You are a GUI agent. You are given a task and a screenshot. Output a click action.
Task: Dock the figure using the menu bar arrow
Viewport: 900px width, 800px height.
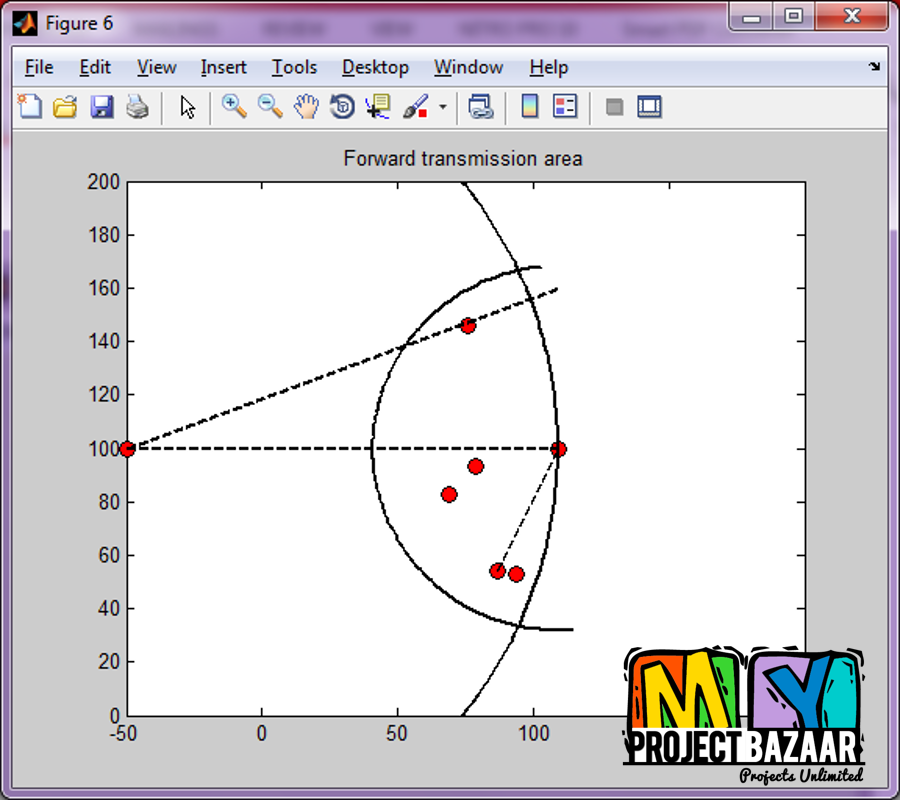tap(874, 67)
